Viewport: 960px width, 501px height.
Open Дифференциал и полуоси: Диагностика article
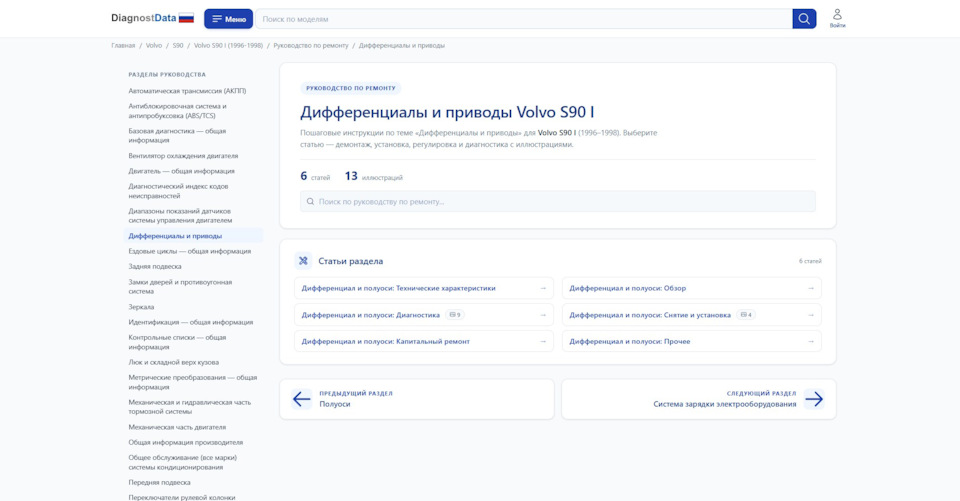[x=424, y=315]
